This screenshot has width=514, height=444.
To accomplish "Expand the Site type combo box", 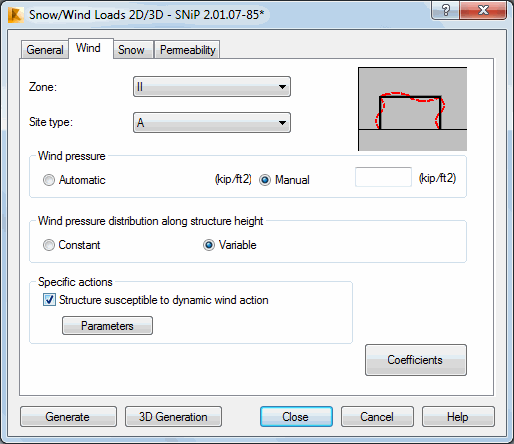I will click(x=212, y=123).
